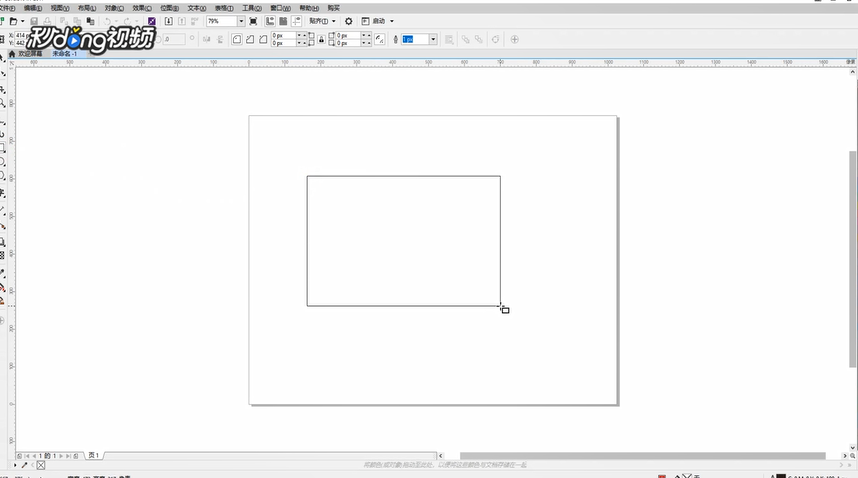Select the chamfered corner type icon
The image size is (858, 478).
click(x=263, y=39)
